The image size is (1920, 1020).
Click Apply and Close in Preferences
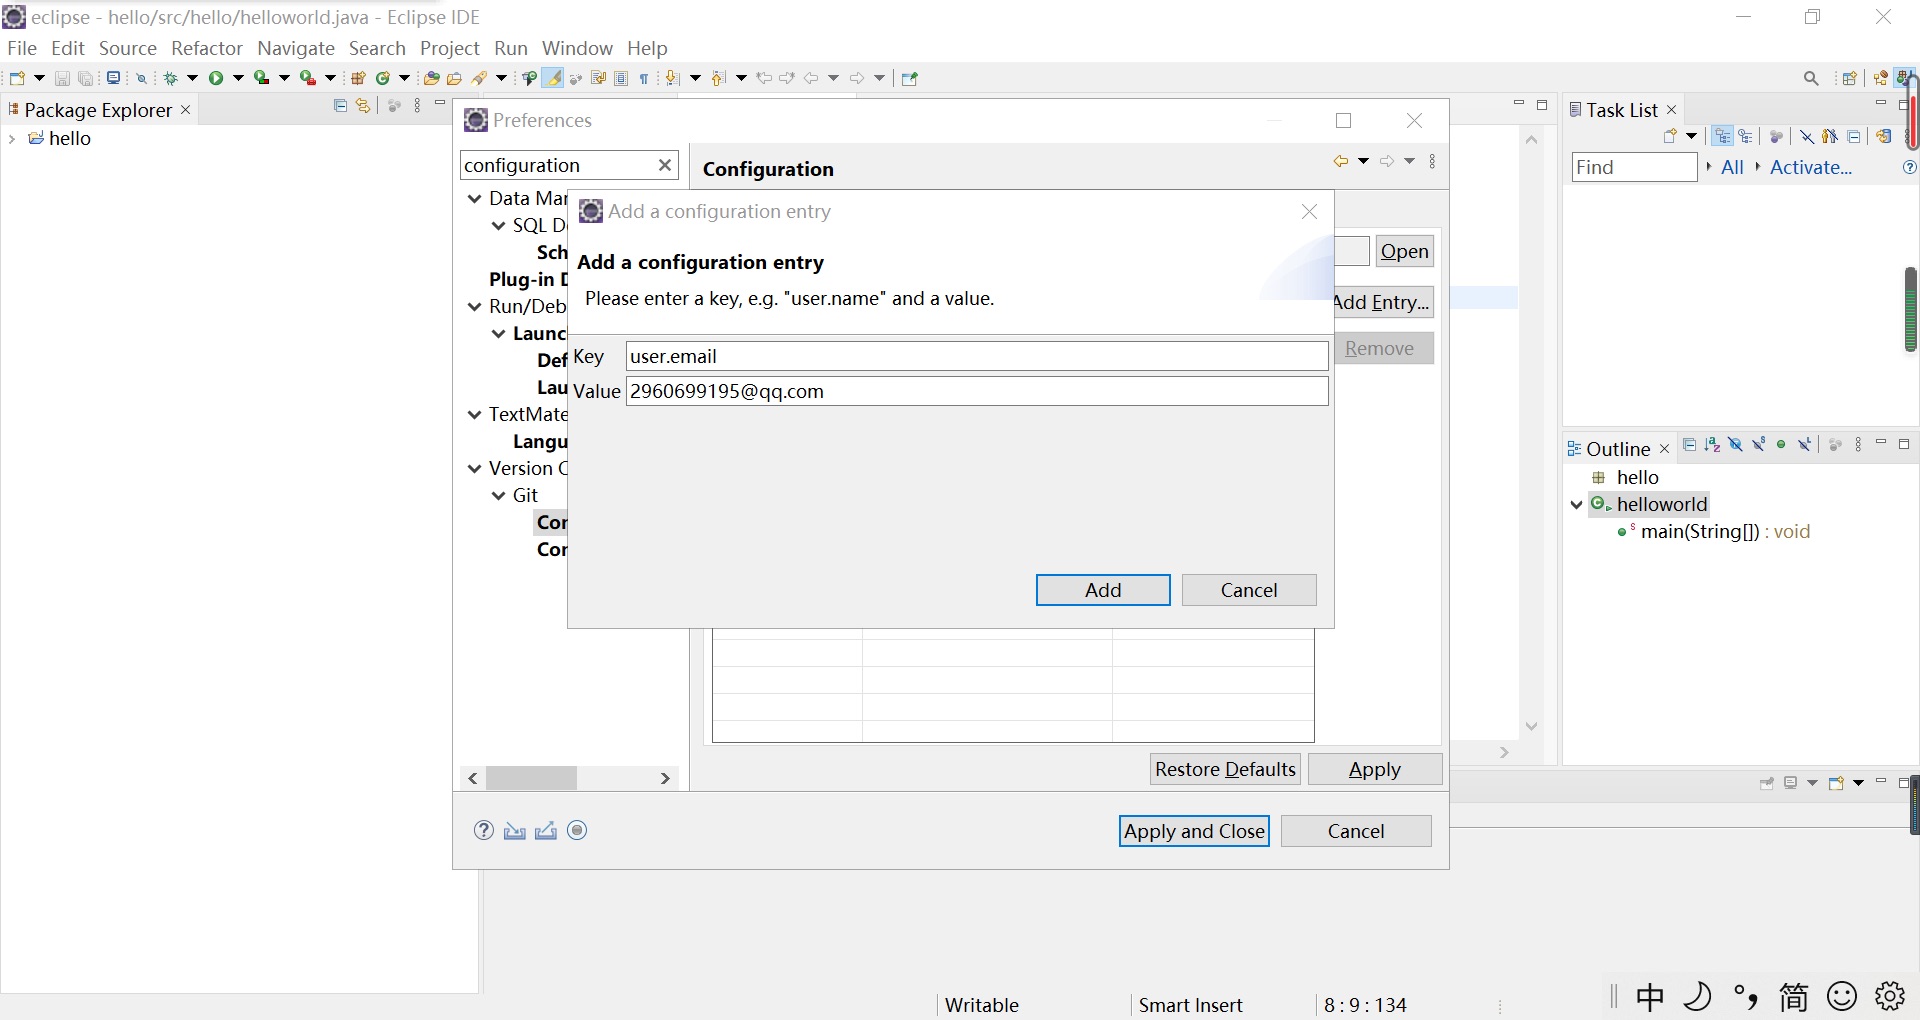point(1194,831)
